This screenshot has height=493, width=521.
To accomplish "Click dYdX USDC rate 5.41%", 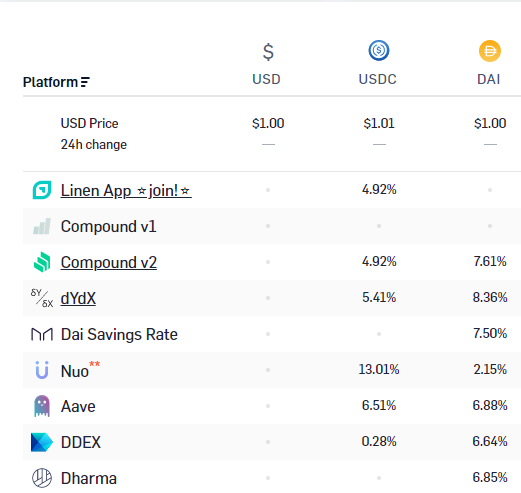I will (379, 297).
